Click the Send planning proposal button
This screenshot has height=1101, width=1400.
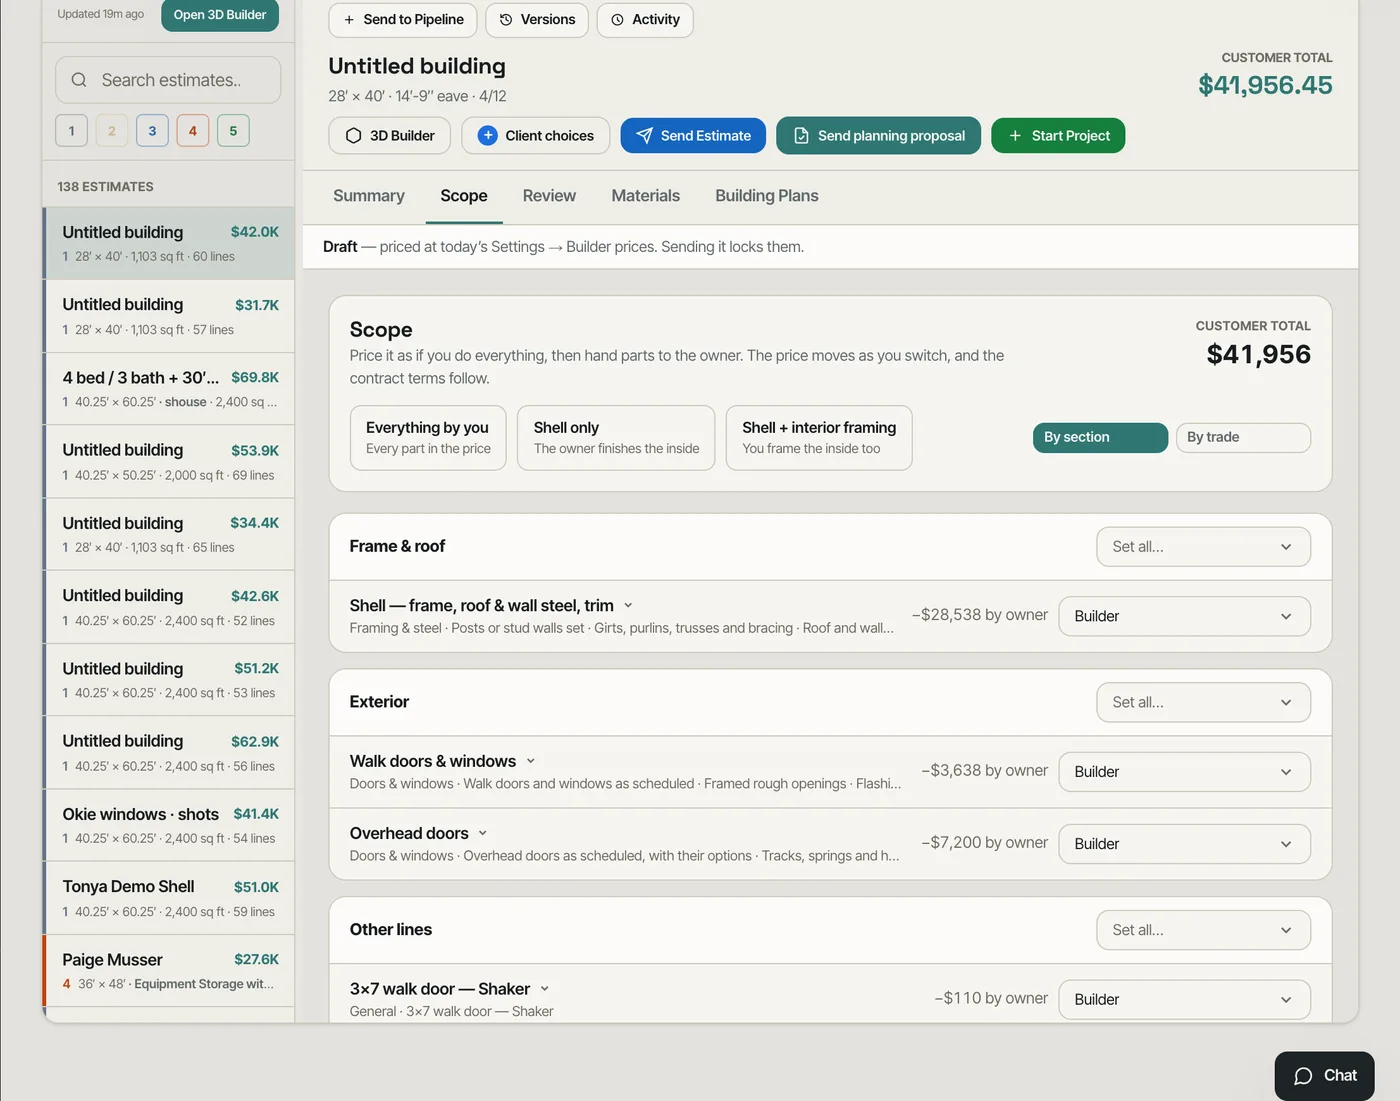(879, 136)
